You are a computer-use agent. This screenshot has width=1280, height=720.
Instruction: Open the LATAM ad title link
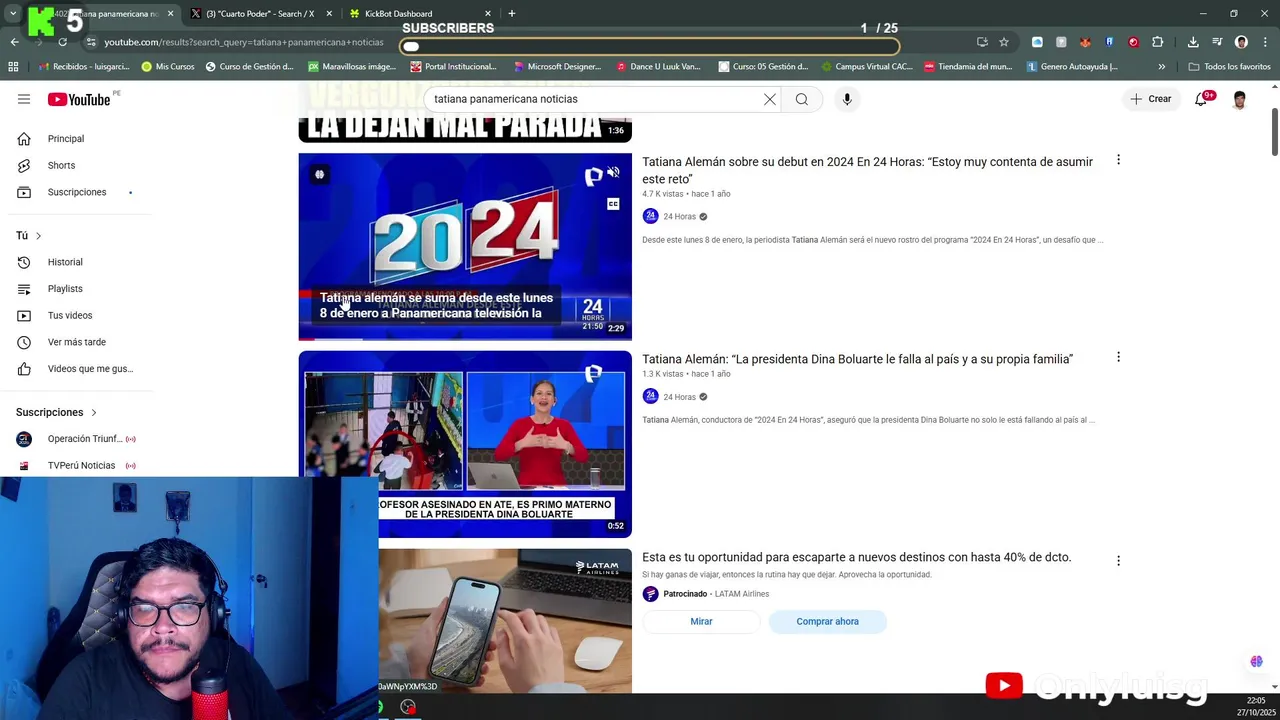tap(856, 557)
